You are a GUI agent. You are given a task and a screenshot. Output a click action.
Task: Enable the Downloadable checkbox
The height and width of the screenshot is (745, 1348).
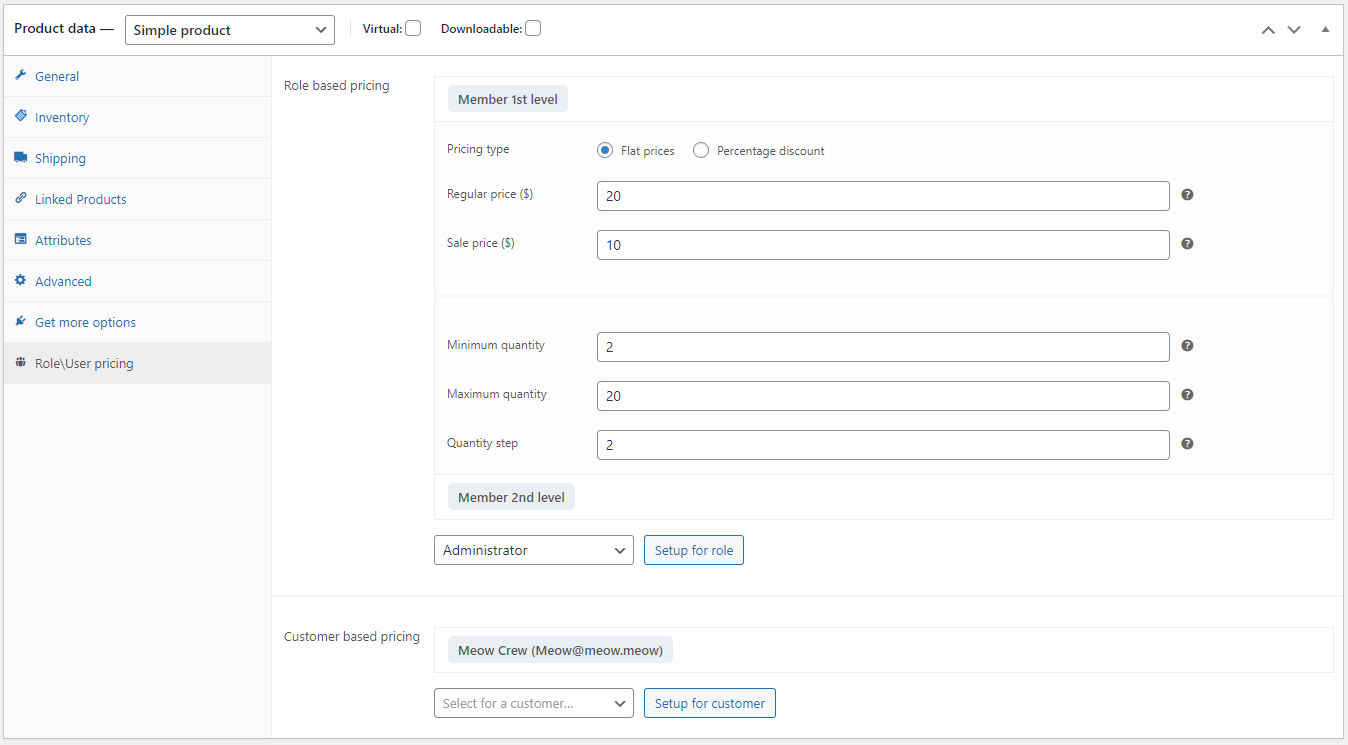coord(533,29)
